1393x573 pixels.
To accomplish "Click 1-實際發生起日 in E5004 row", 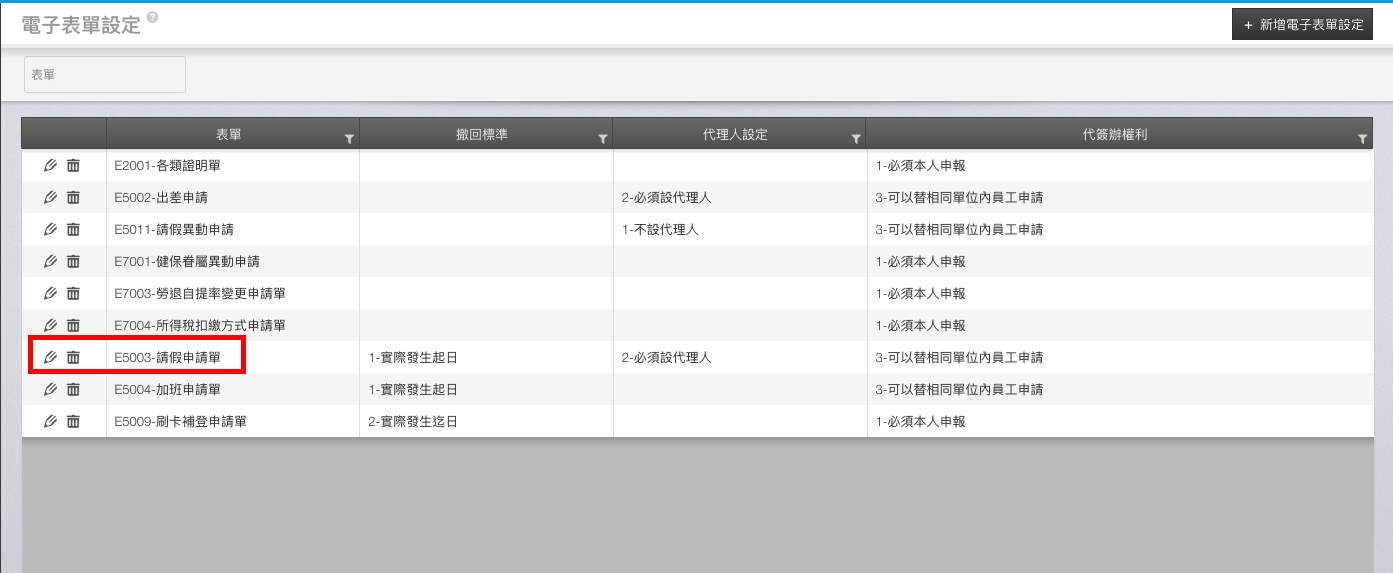I will coord(413,389).
